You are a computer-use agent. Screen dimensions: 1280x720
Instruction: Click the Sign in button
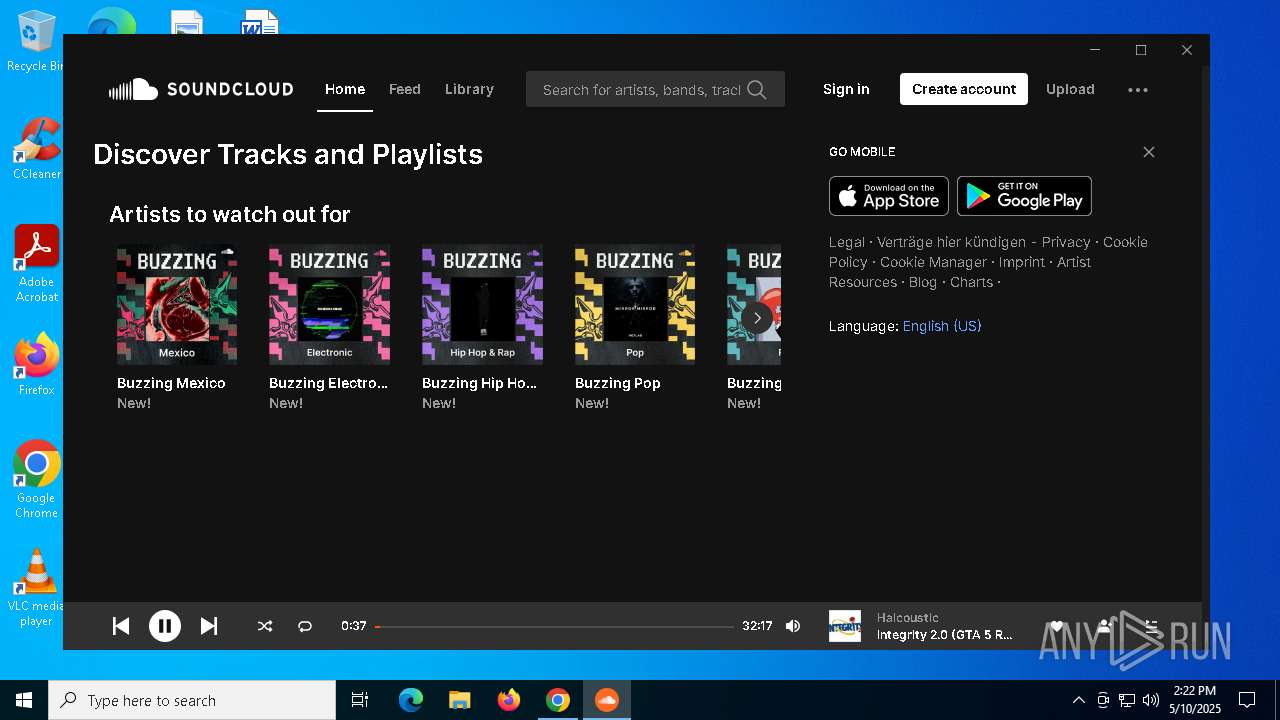pos(846,89)
